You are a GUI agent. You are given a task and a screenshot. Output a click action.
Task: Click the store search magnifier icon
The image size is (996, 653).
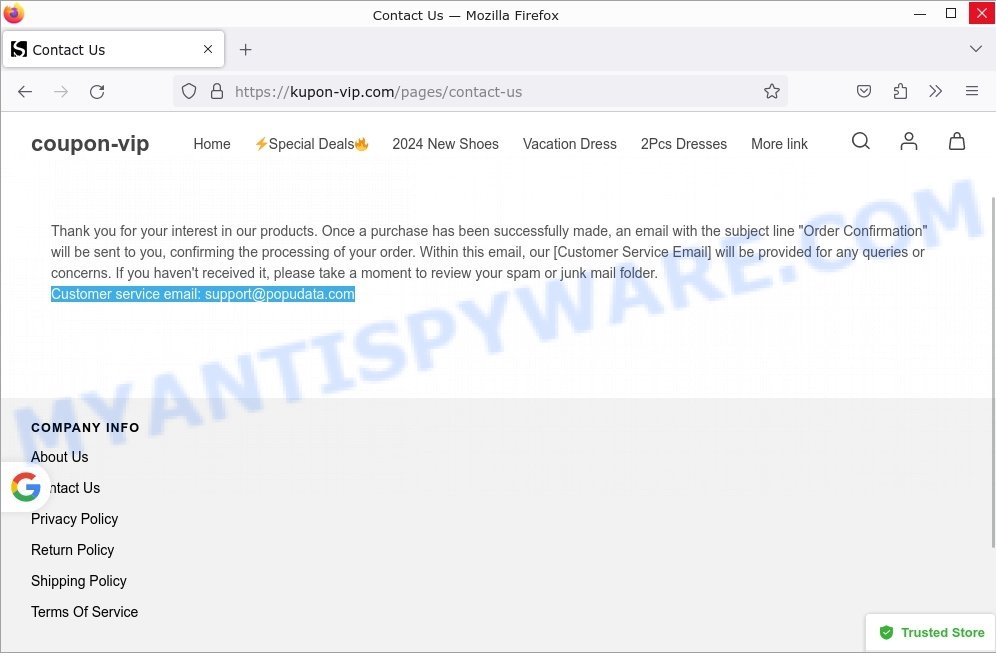[861, 141]
